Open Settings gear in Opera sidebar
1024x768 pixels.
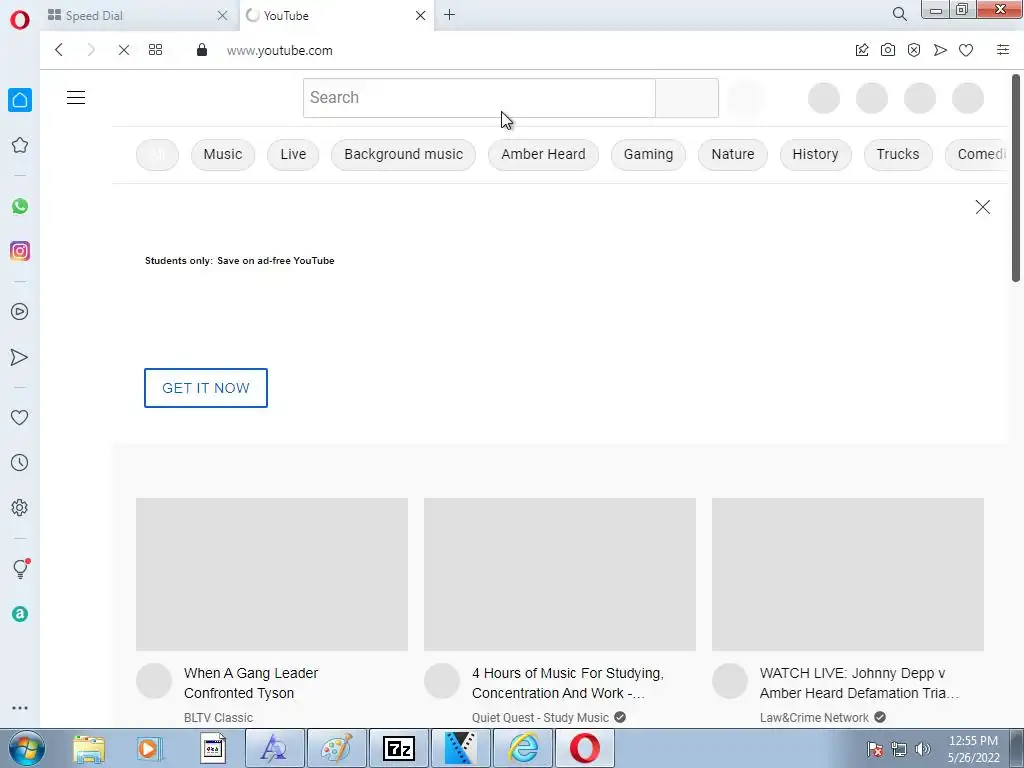[x=20, y=507]
